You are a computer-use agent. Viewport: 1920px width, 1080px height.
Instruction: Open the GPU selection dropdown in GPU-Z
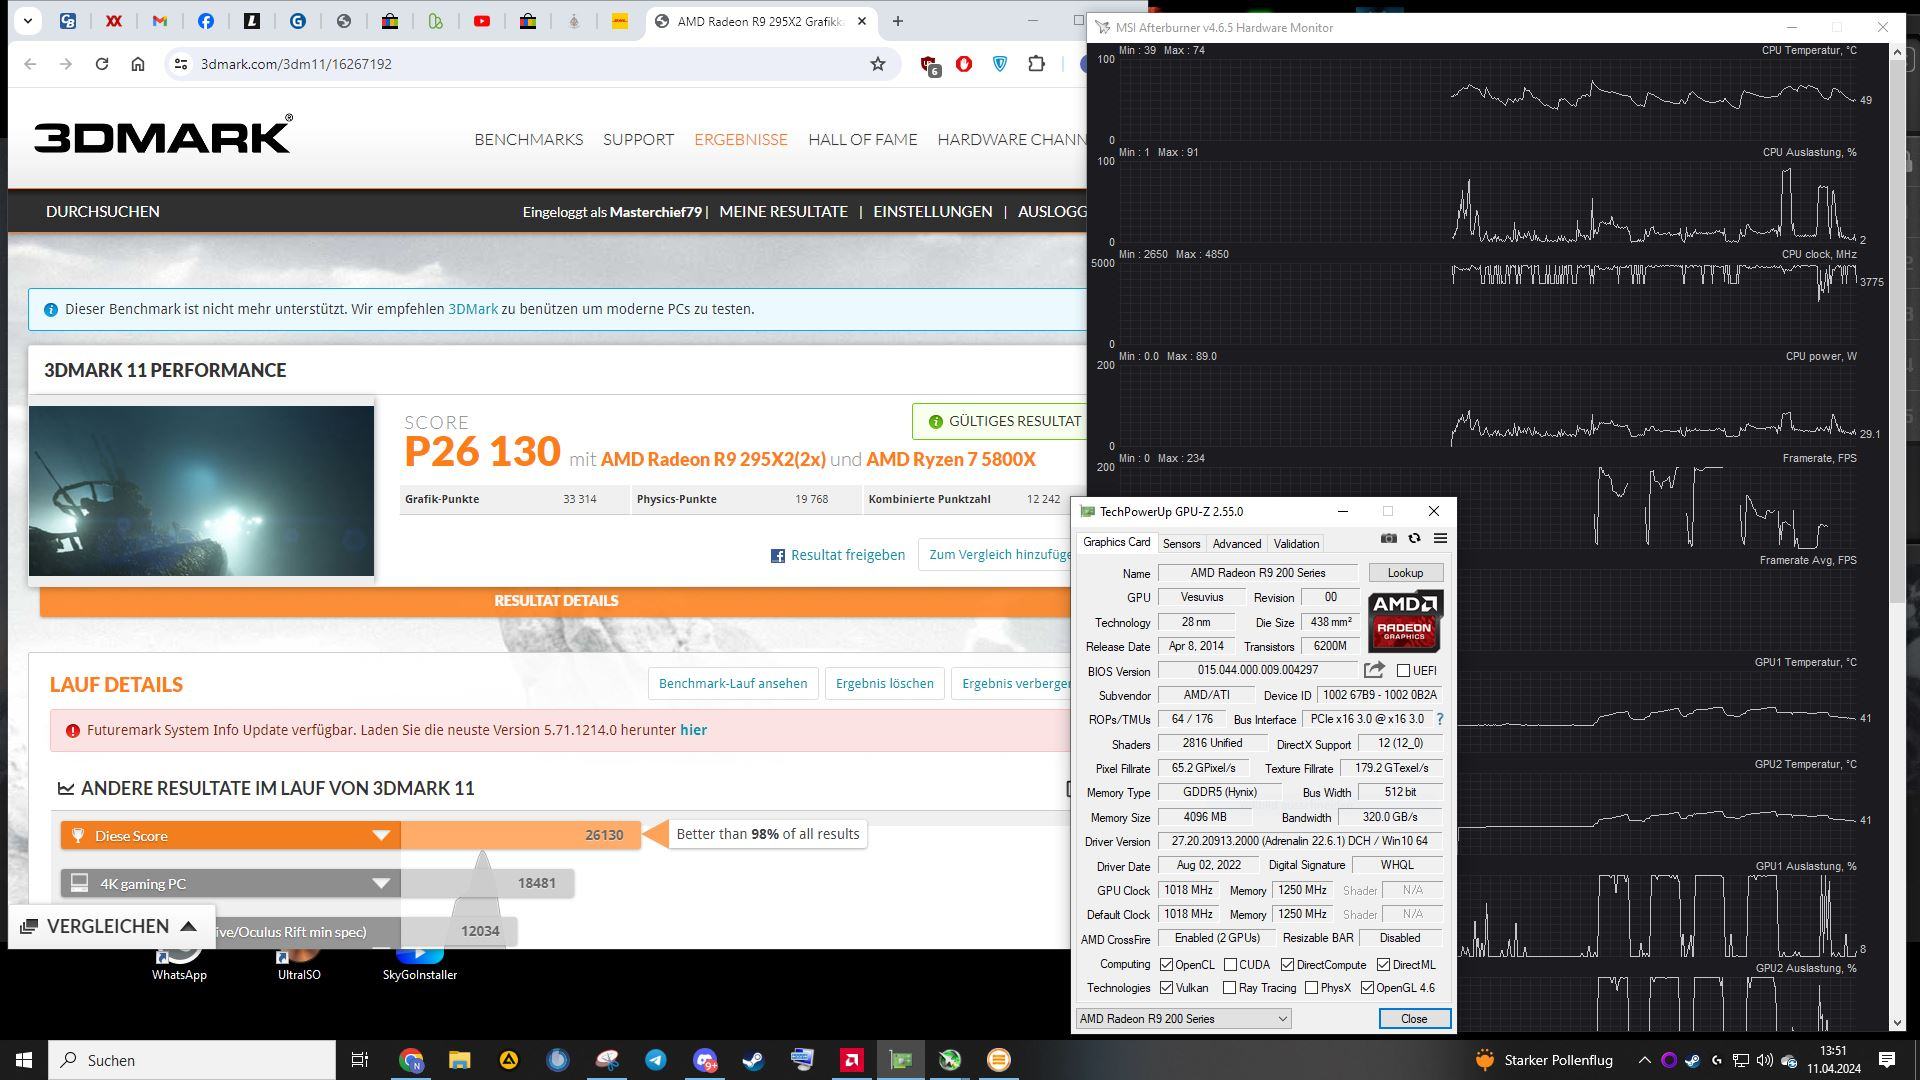click(x=1183, y=1019)
